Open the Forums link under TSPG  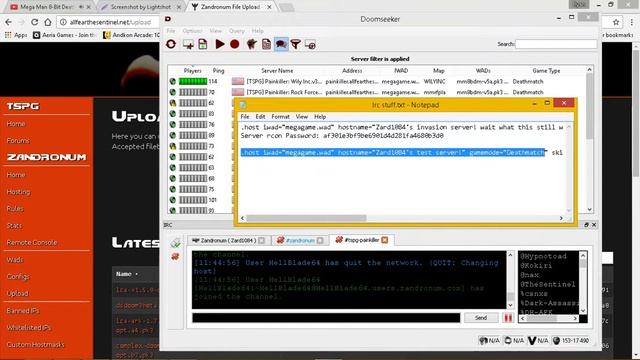tap(18, 141)
